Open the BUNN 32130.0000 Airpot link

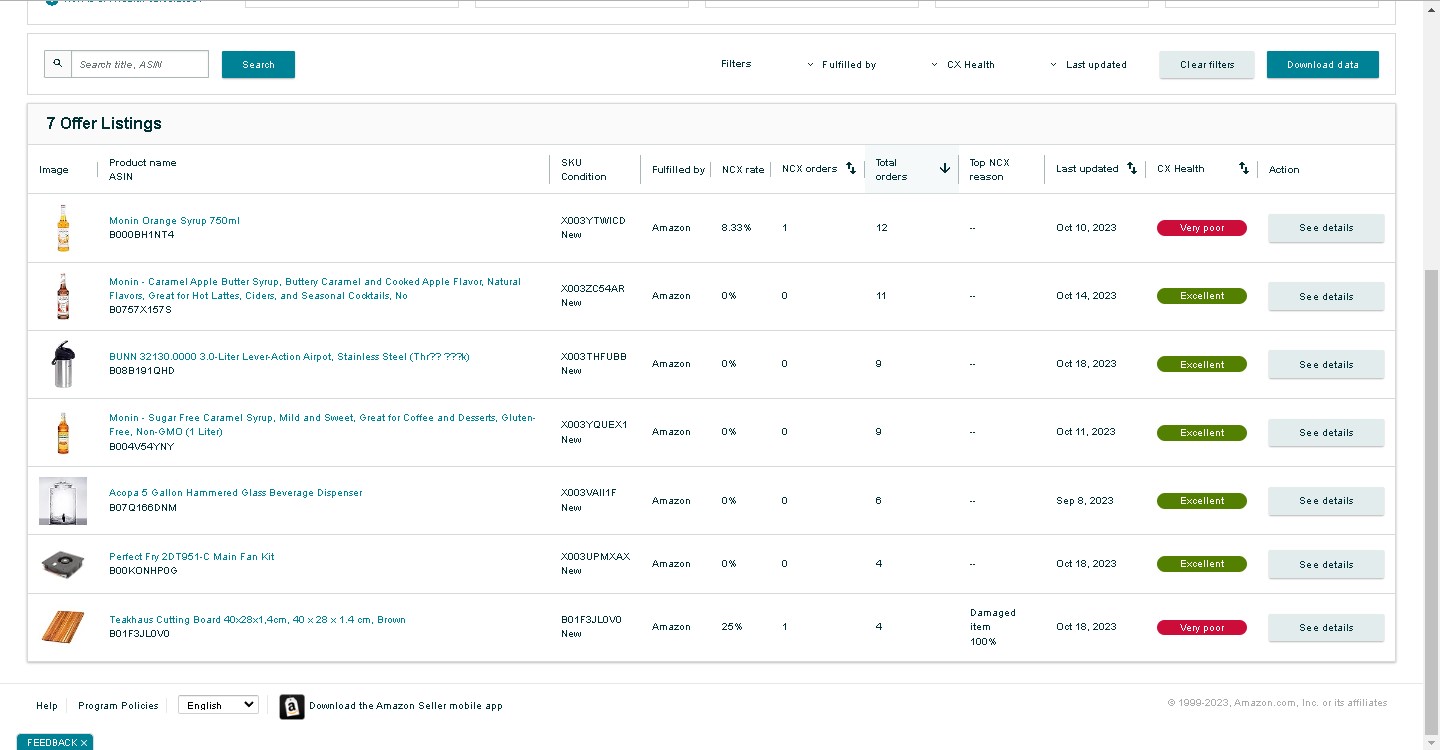tap(289, 357)
